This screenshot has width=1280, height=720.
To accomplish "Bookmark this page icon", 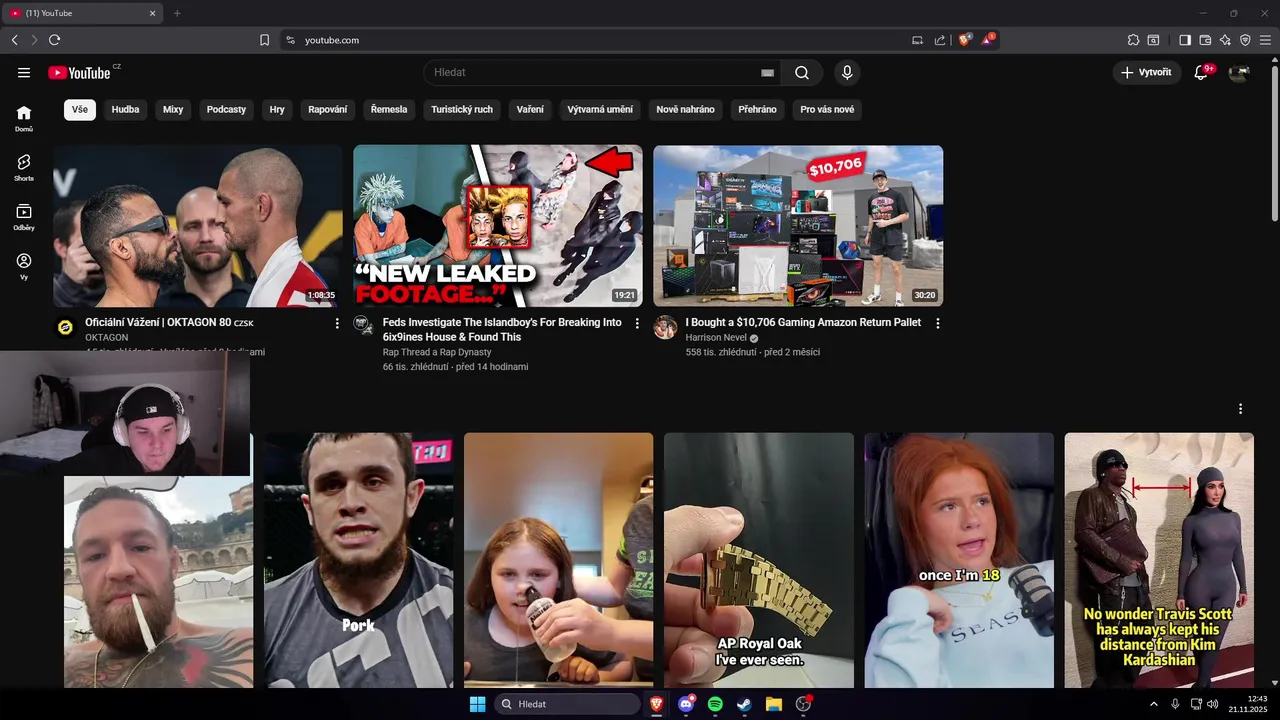I will point(265,40).
